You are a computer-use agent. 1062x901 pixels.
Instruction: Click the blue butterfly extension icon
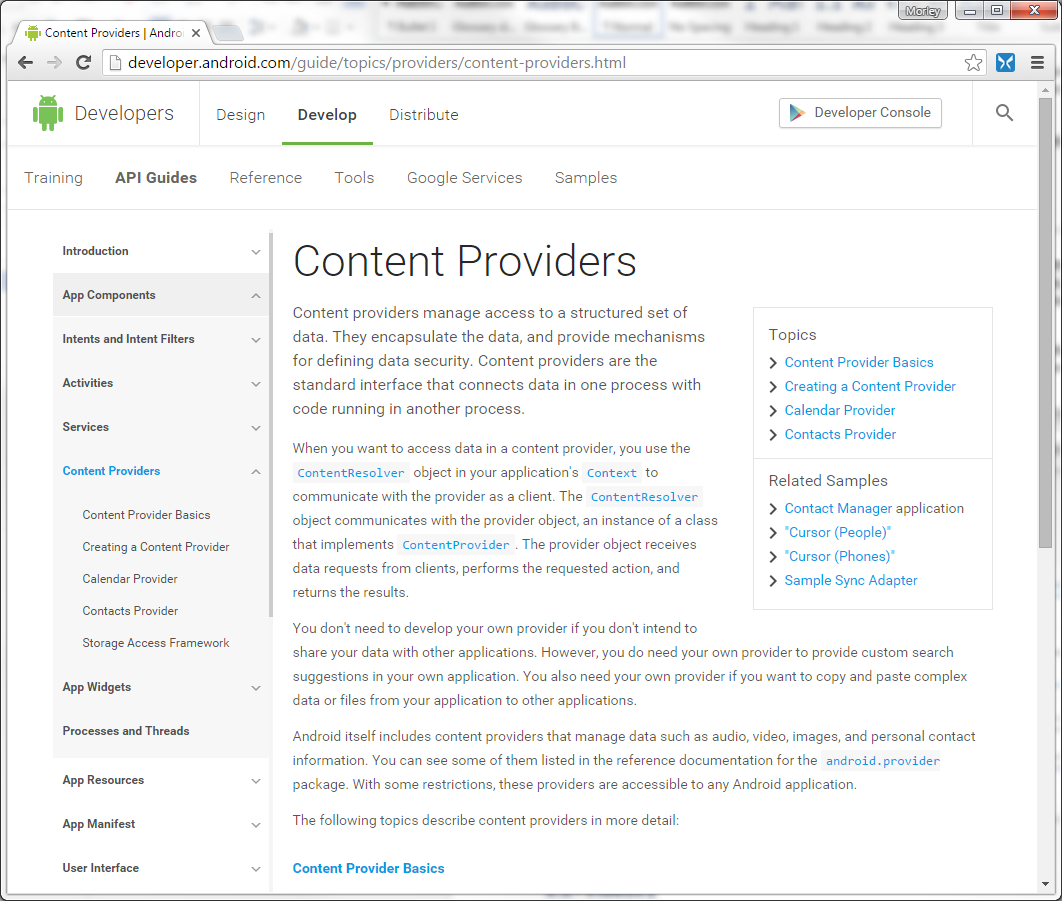click(x=1004, y=62)
